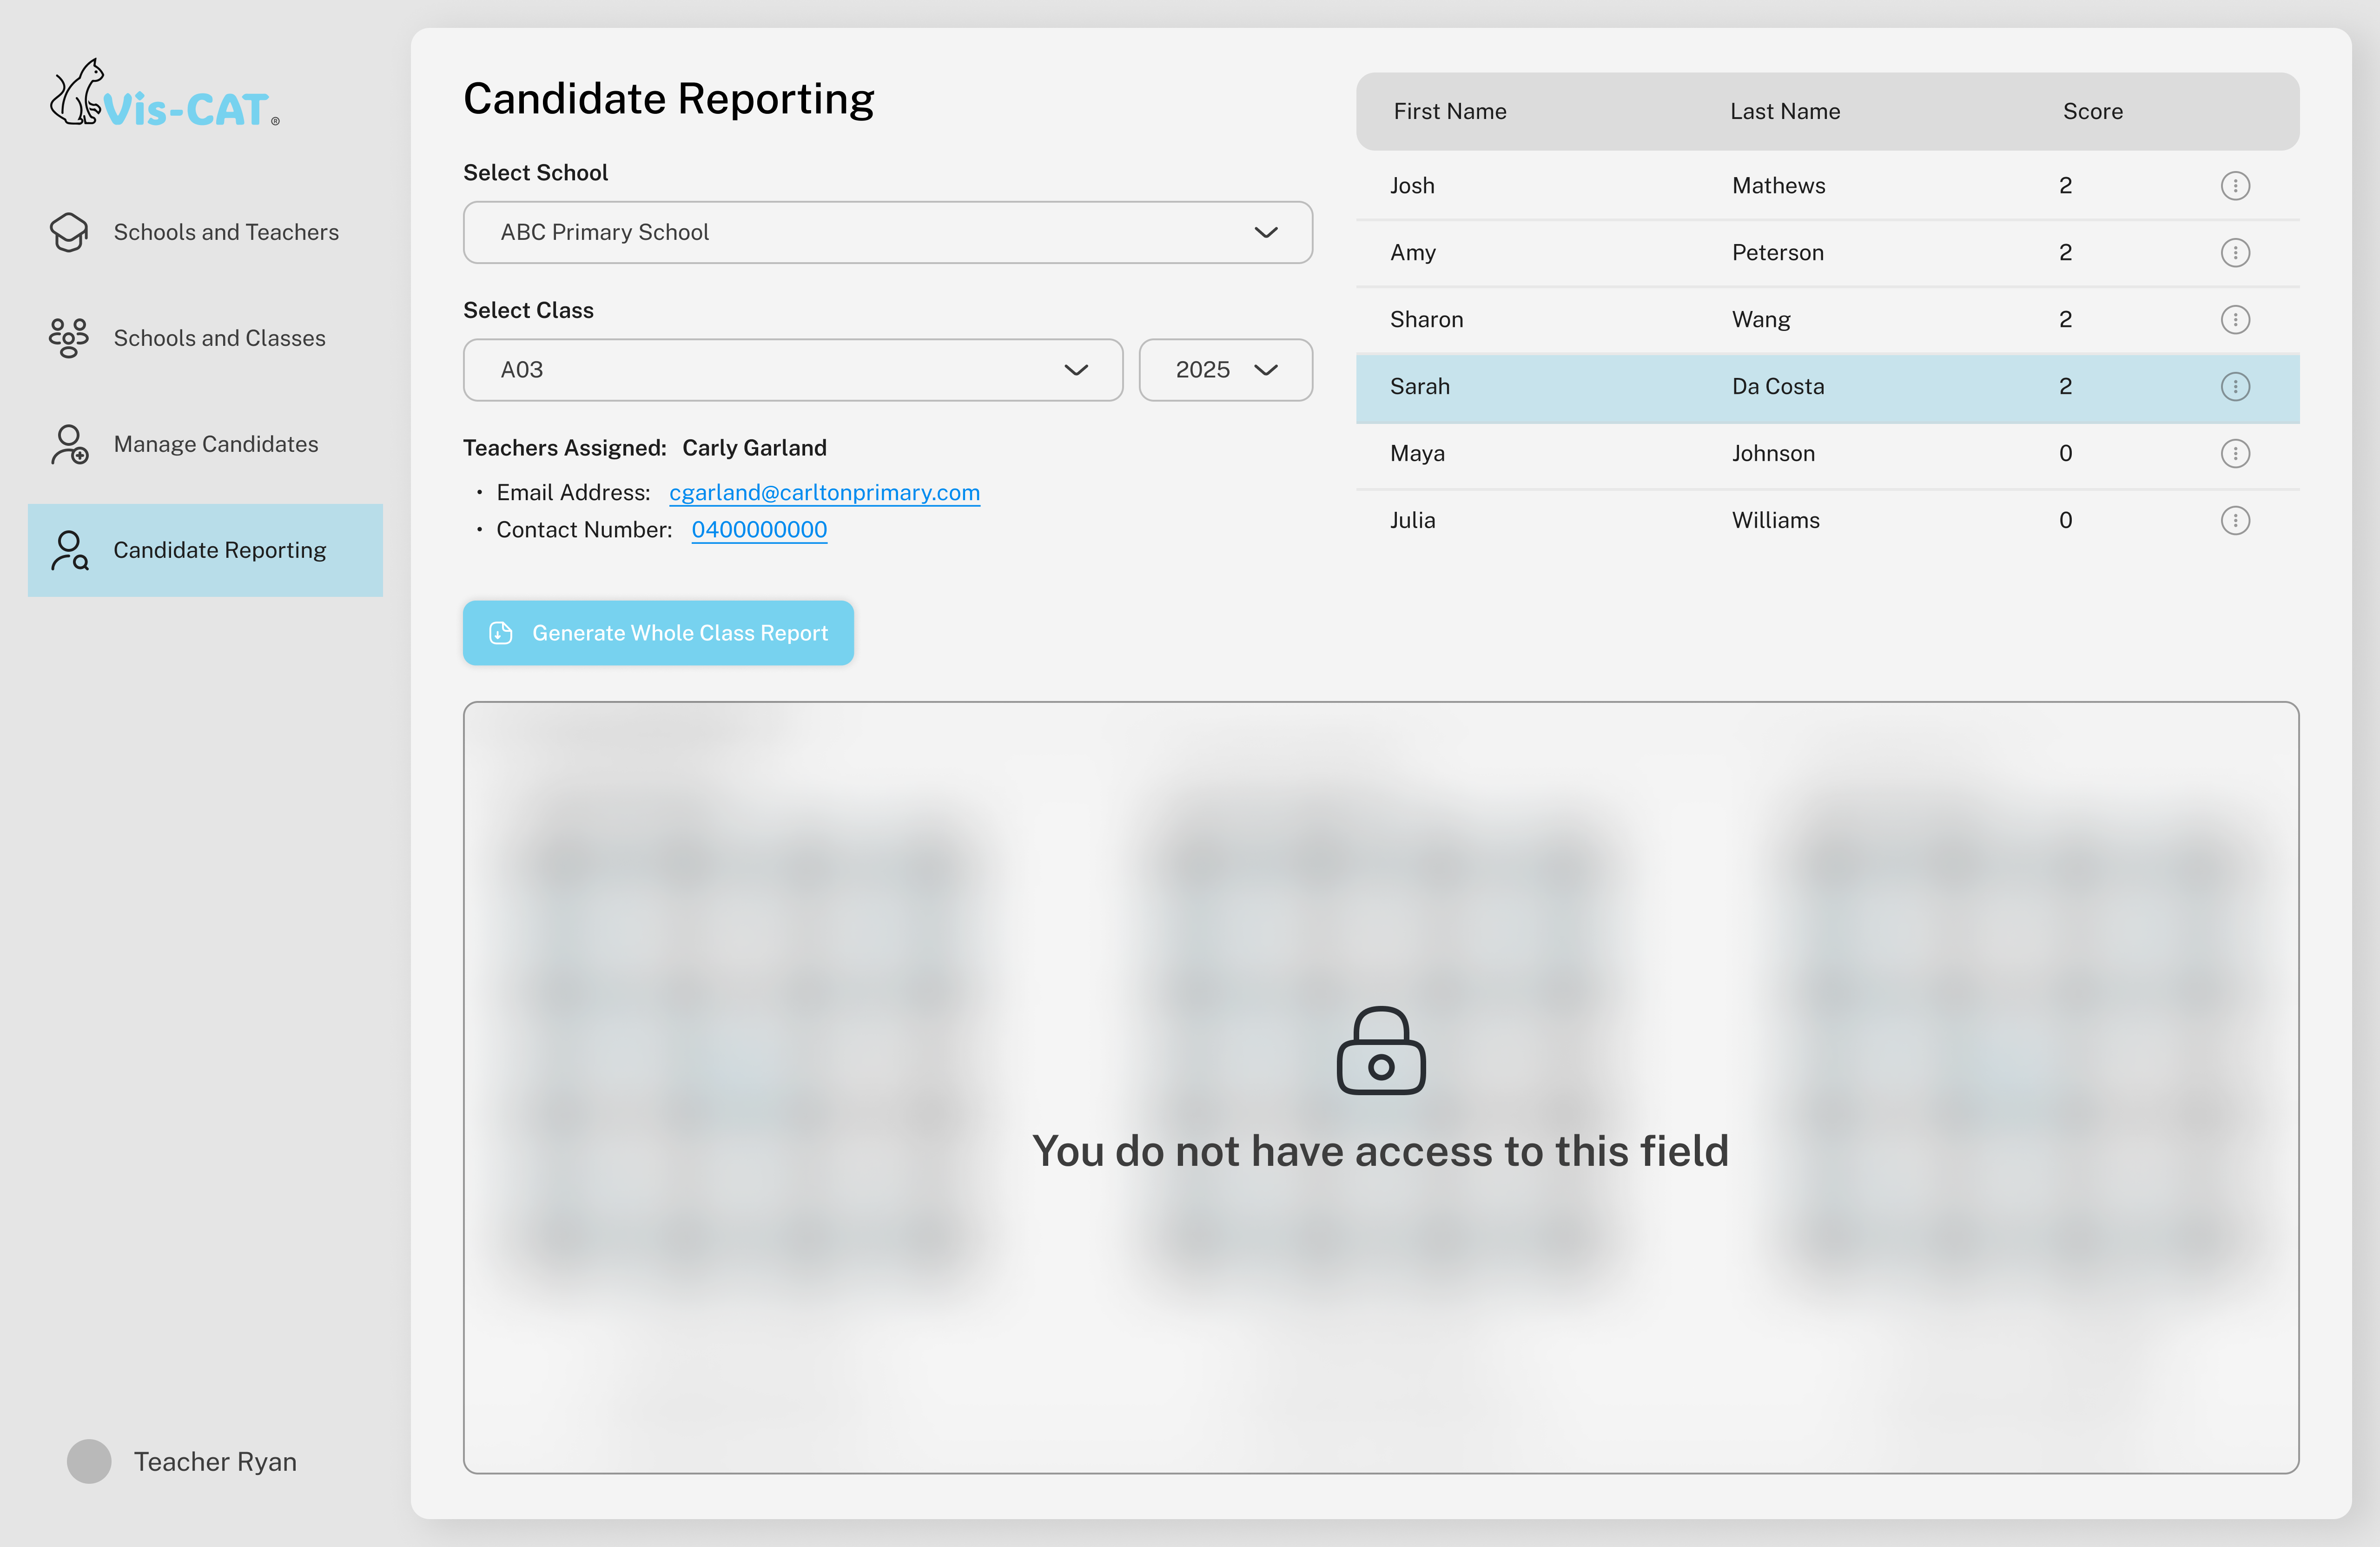Open the 2025 year dropdown

tap(1225, 370)
